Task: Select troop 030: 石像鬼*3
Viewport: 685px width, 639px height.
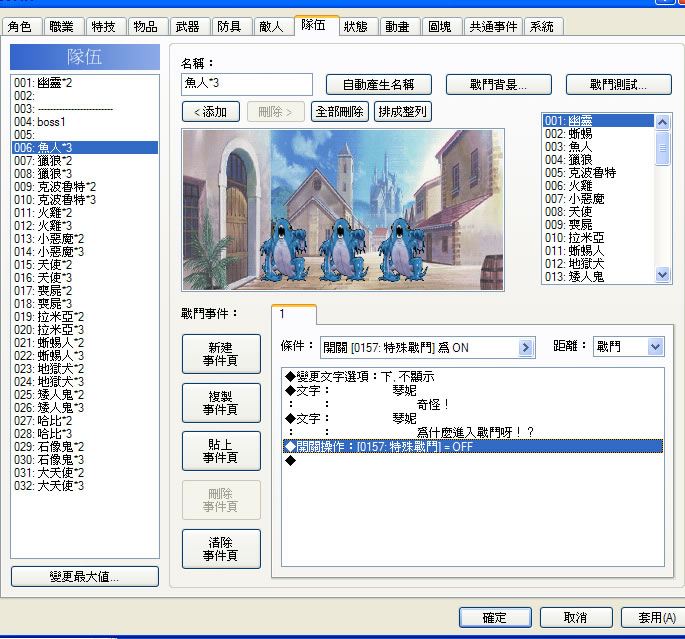Action: point(85,460)
